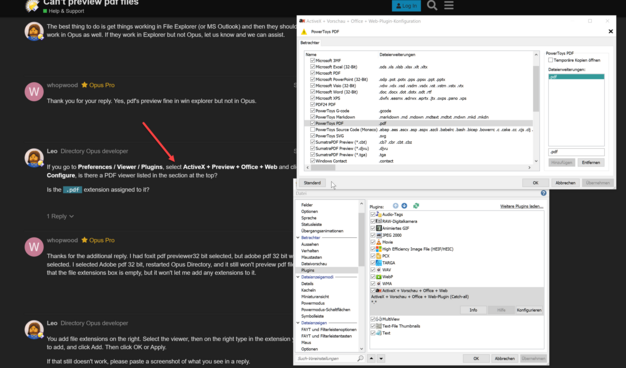Click Leo's avatar in first forum post
626x368 pixels.
tap(34, 31)
